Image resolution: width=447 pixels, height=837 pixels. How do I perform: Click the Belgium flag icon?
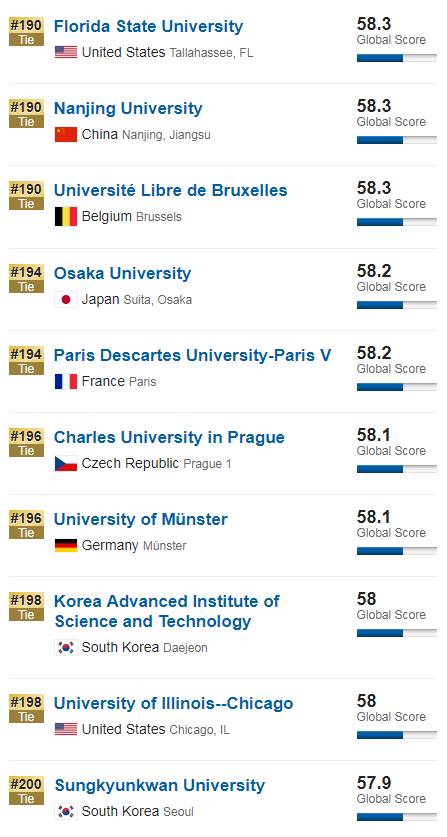[x=66, y=216]
